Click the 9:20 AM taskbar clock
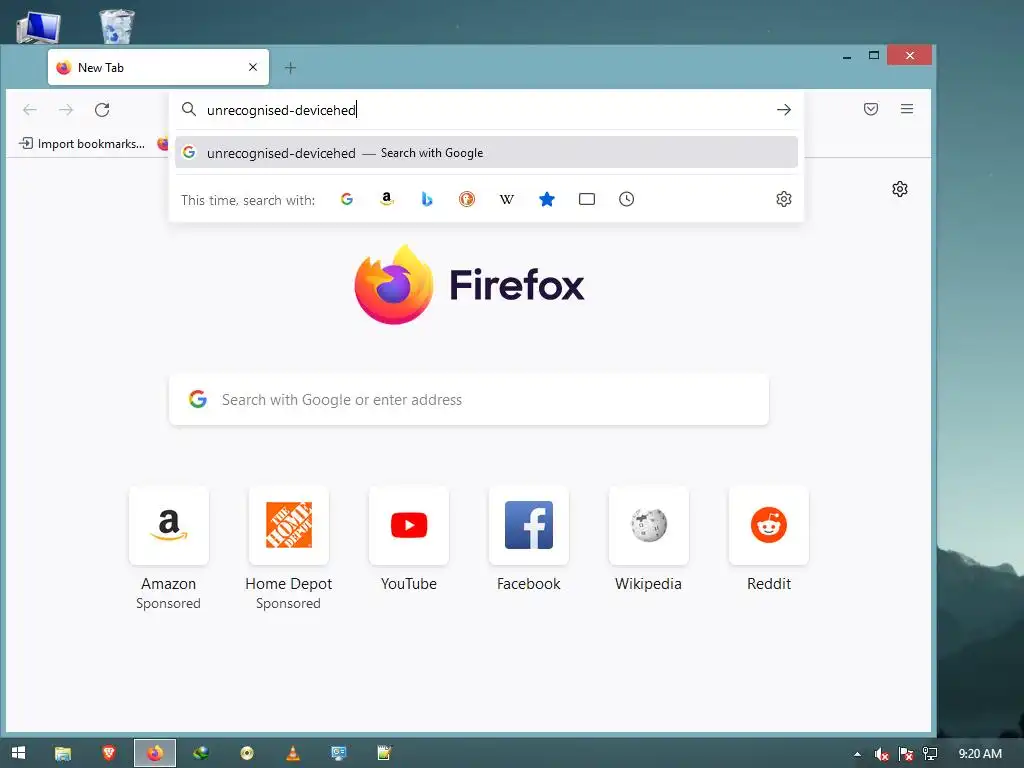This screenshot has height=768, width=1024. (x=980, y=754)
